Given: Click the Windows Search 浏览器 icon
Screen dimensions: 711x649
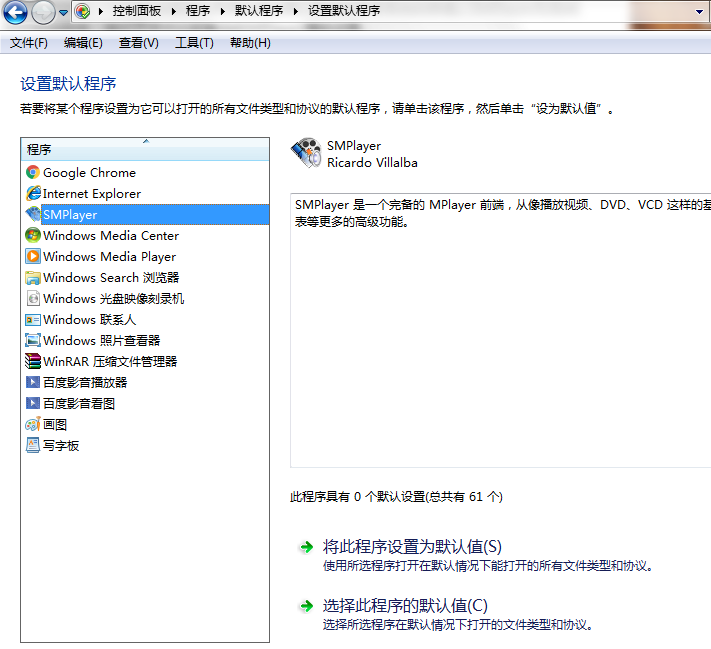Looking at the screenshot, I should [33, 277].
